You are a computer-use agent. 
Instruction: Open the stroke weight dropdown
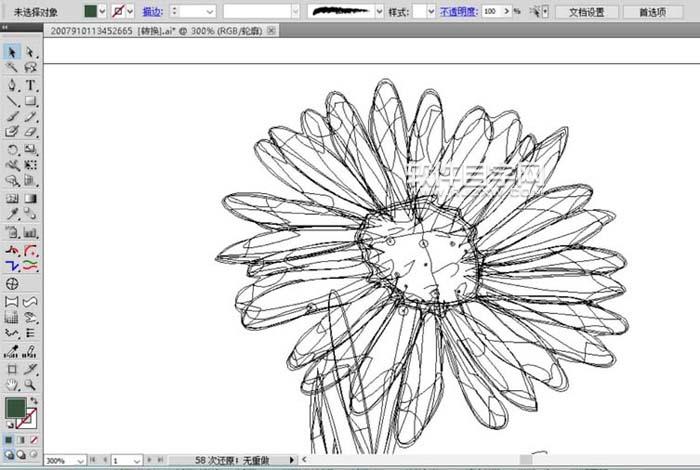click(x=210, y=11)
